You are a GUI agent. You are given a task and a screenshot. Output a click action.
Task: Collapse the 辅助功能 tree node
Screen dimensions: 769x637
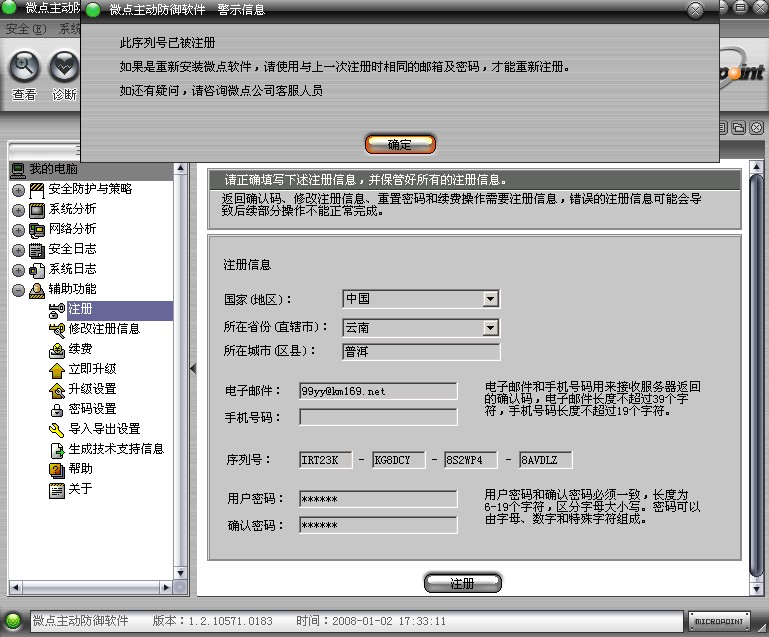pos(18,290)
